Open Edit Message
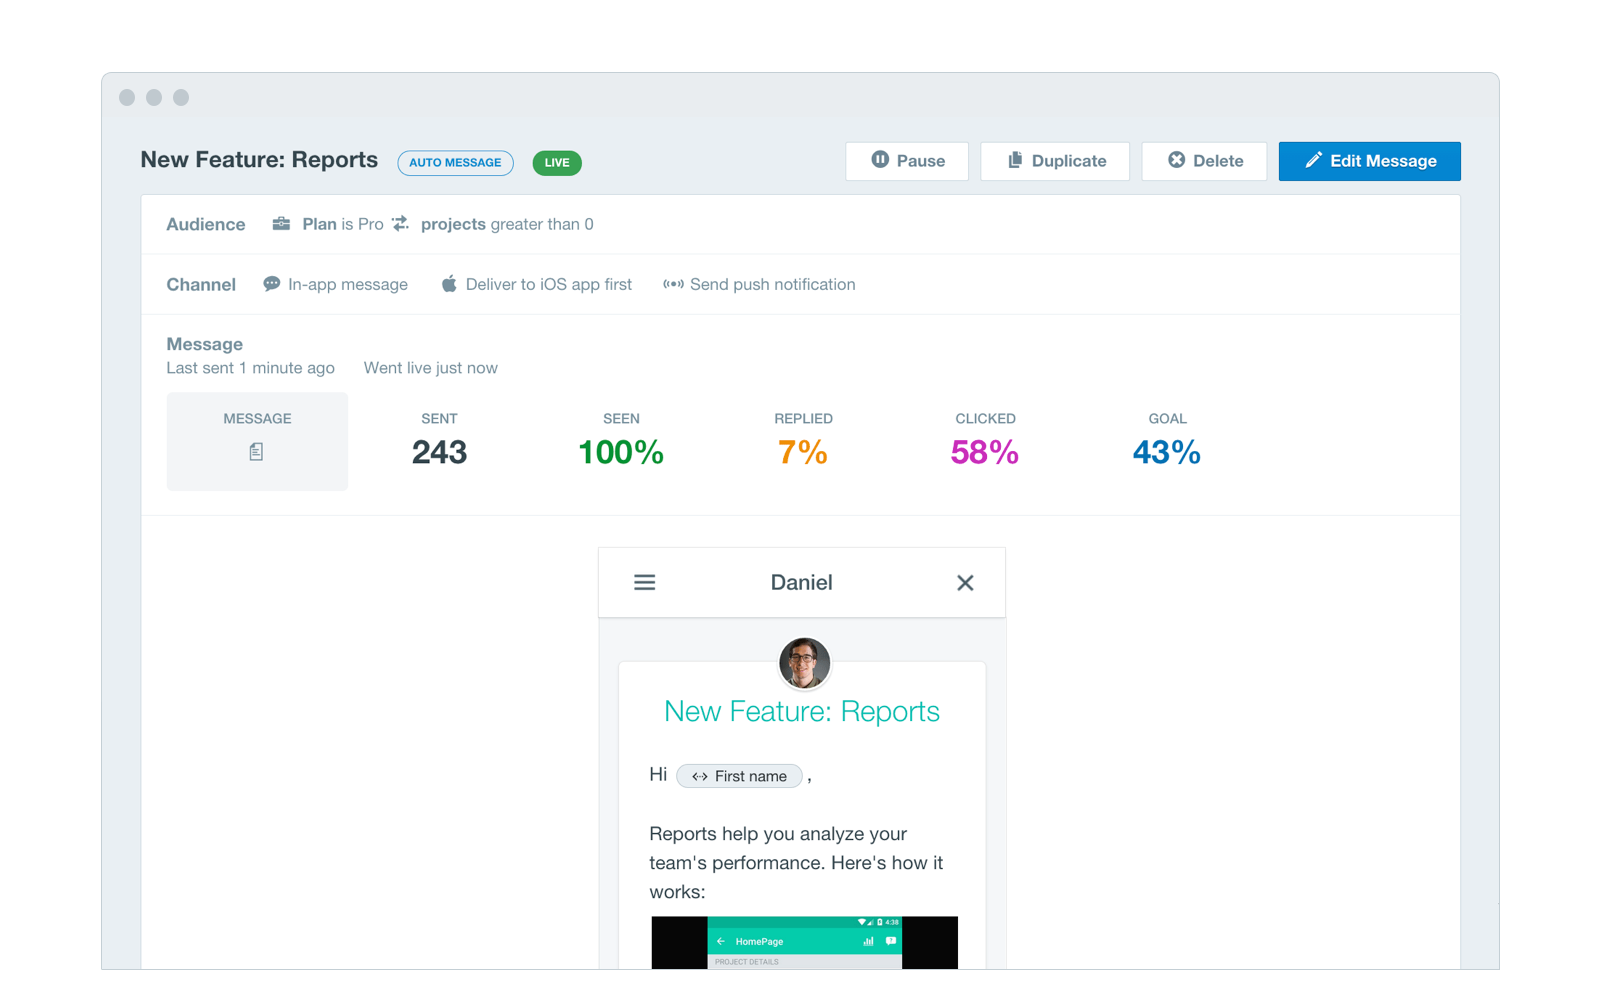The width and height of the screenshot is (1600, 996). click(1369, 161)
